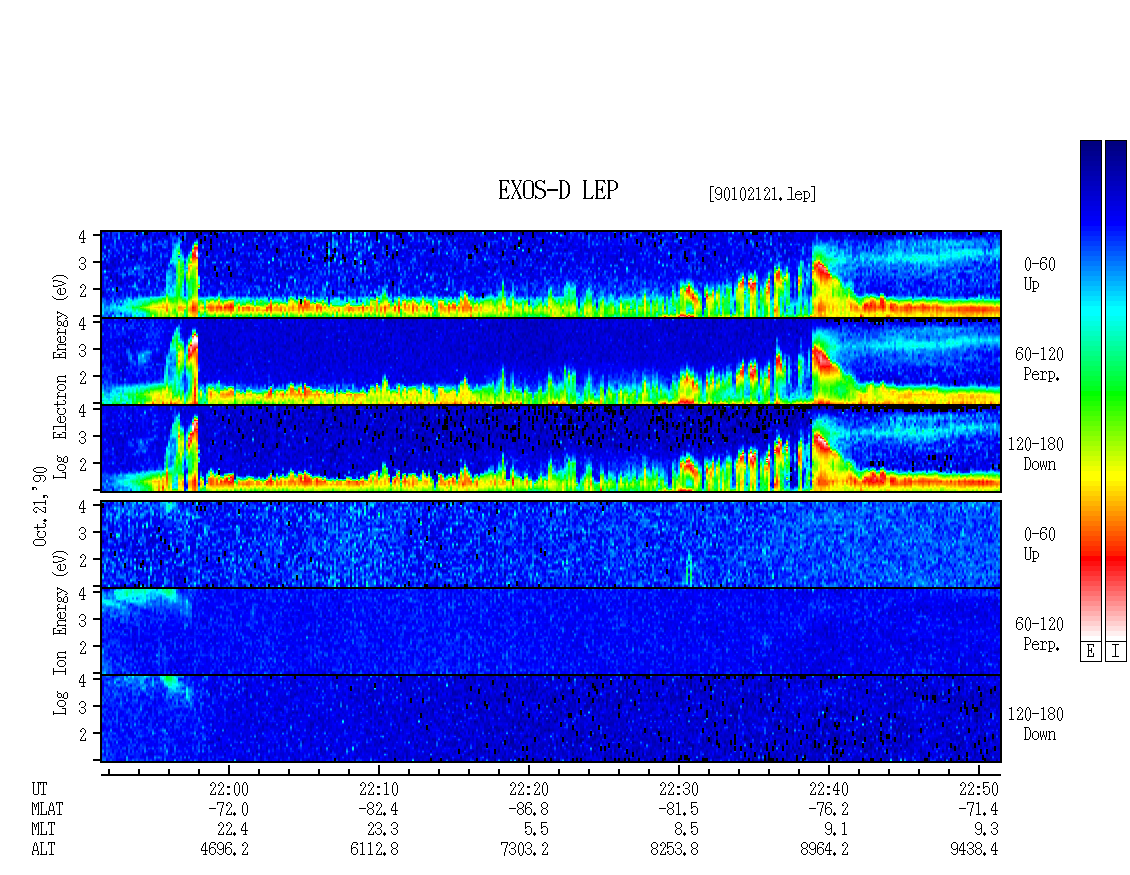Click the altitude value 9438.4
Screen dimensions: 1130x875
[974, 849]
